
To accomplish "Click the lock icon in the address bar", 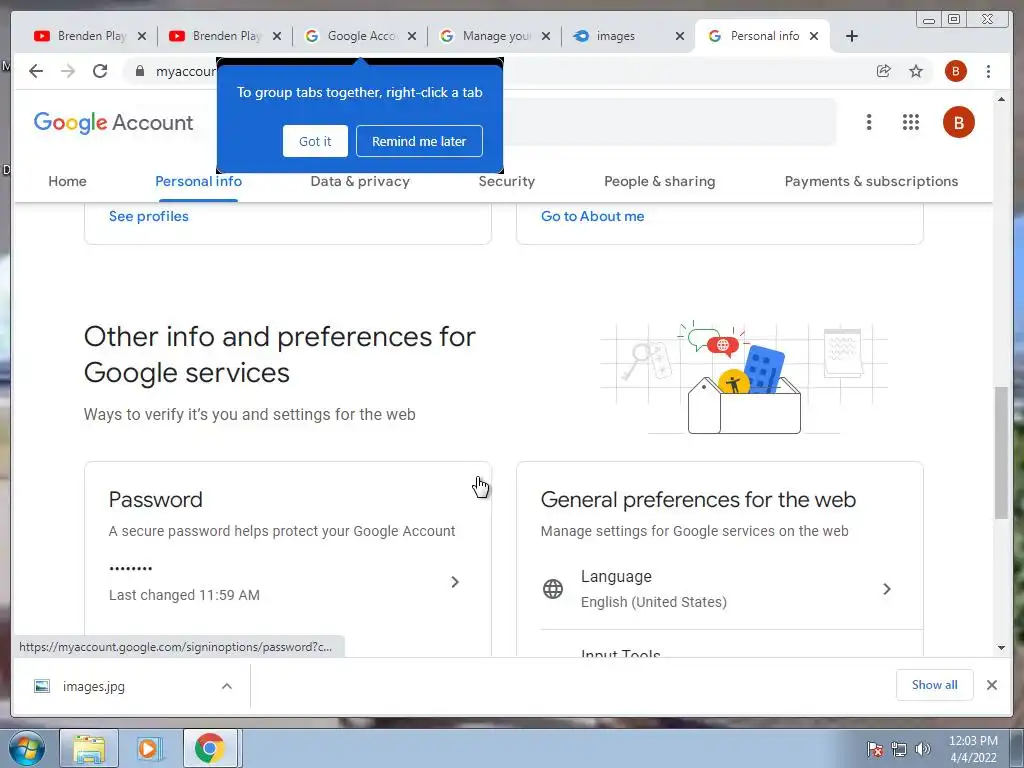I will click(140, 71).
